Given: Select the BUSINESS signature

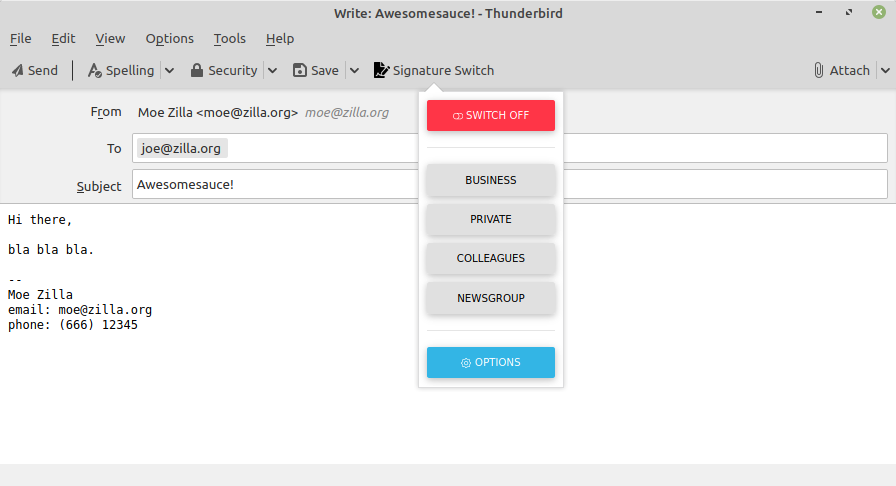Looking at the screenshot, I should (490, 180).
